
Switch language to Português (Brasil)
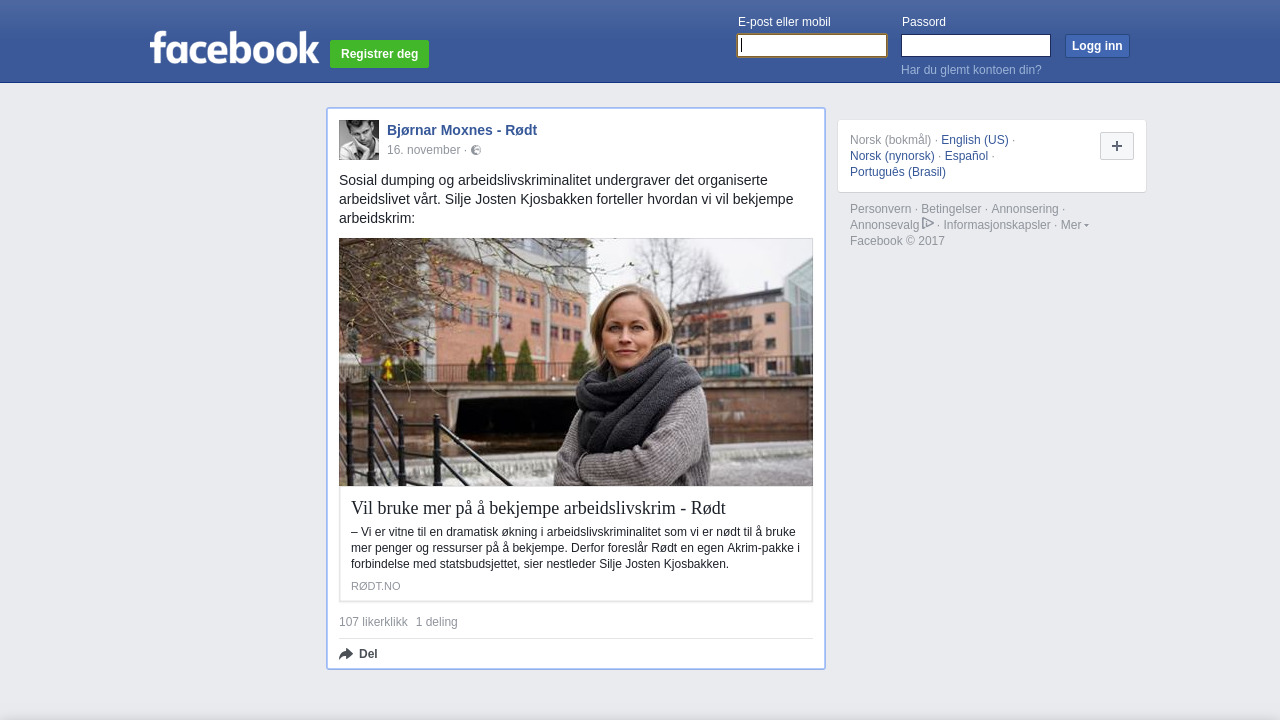pyautogui.click(x=898, y=172)
